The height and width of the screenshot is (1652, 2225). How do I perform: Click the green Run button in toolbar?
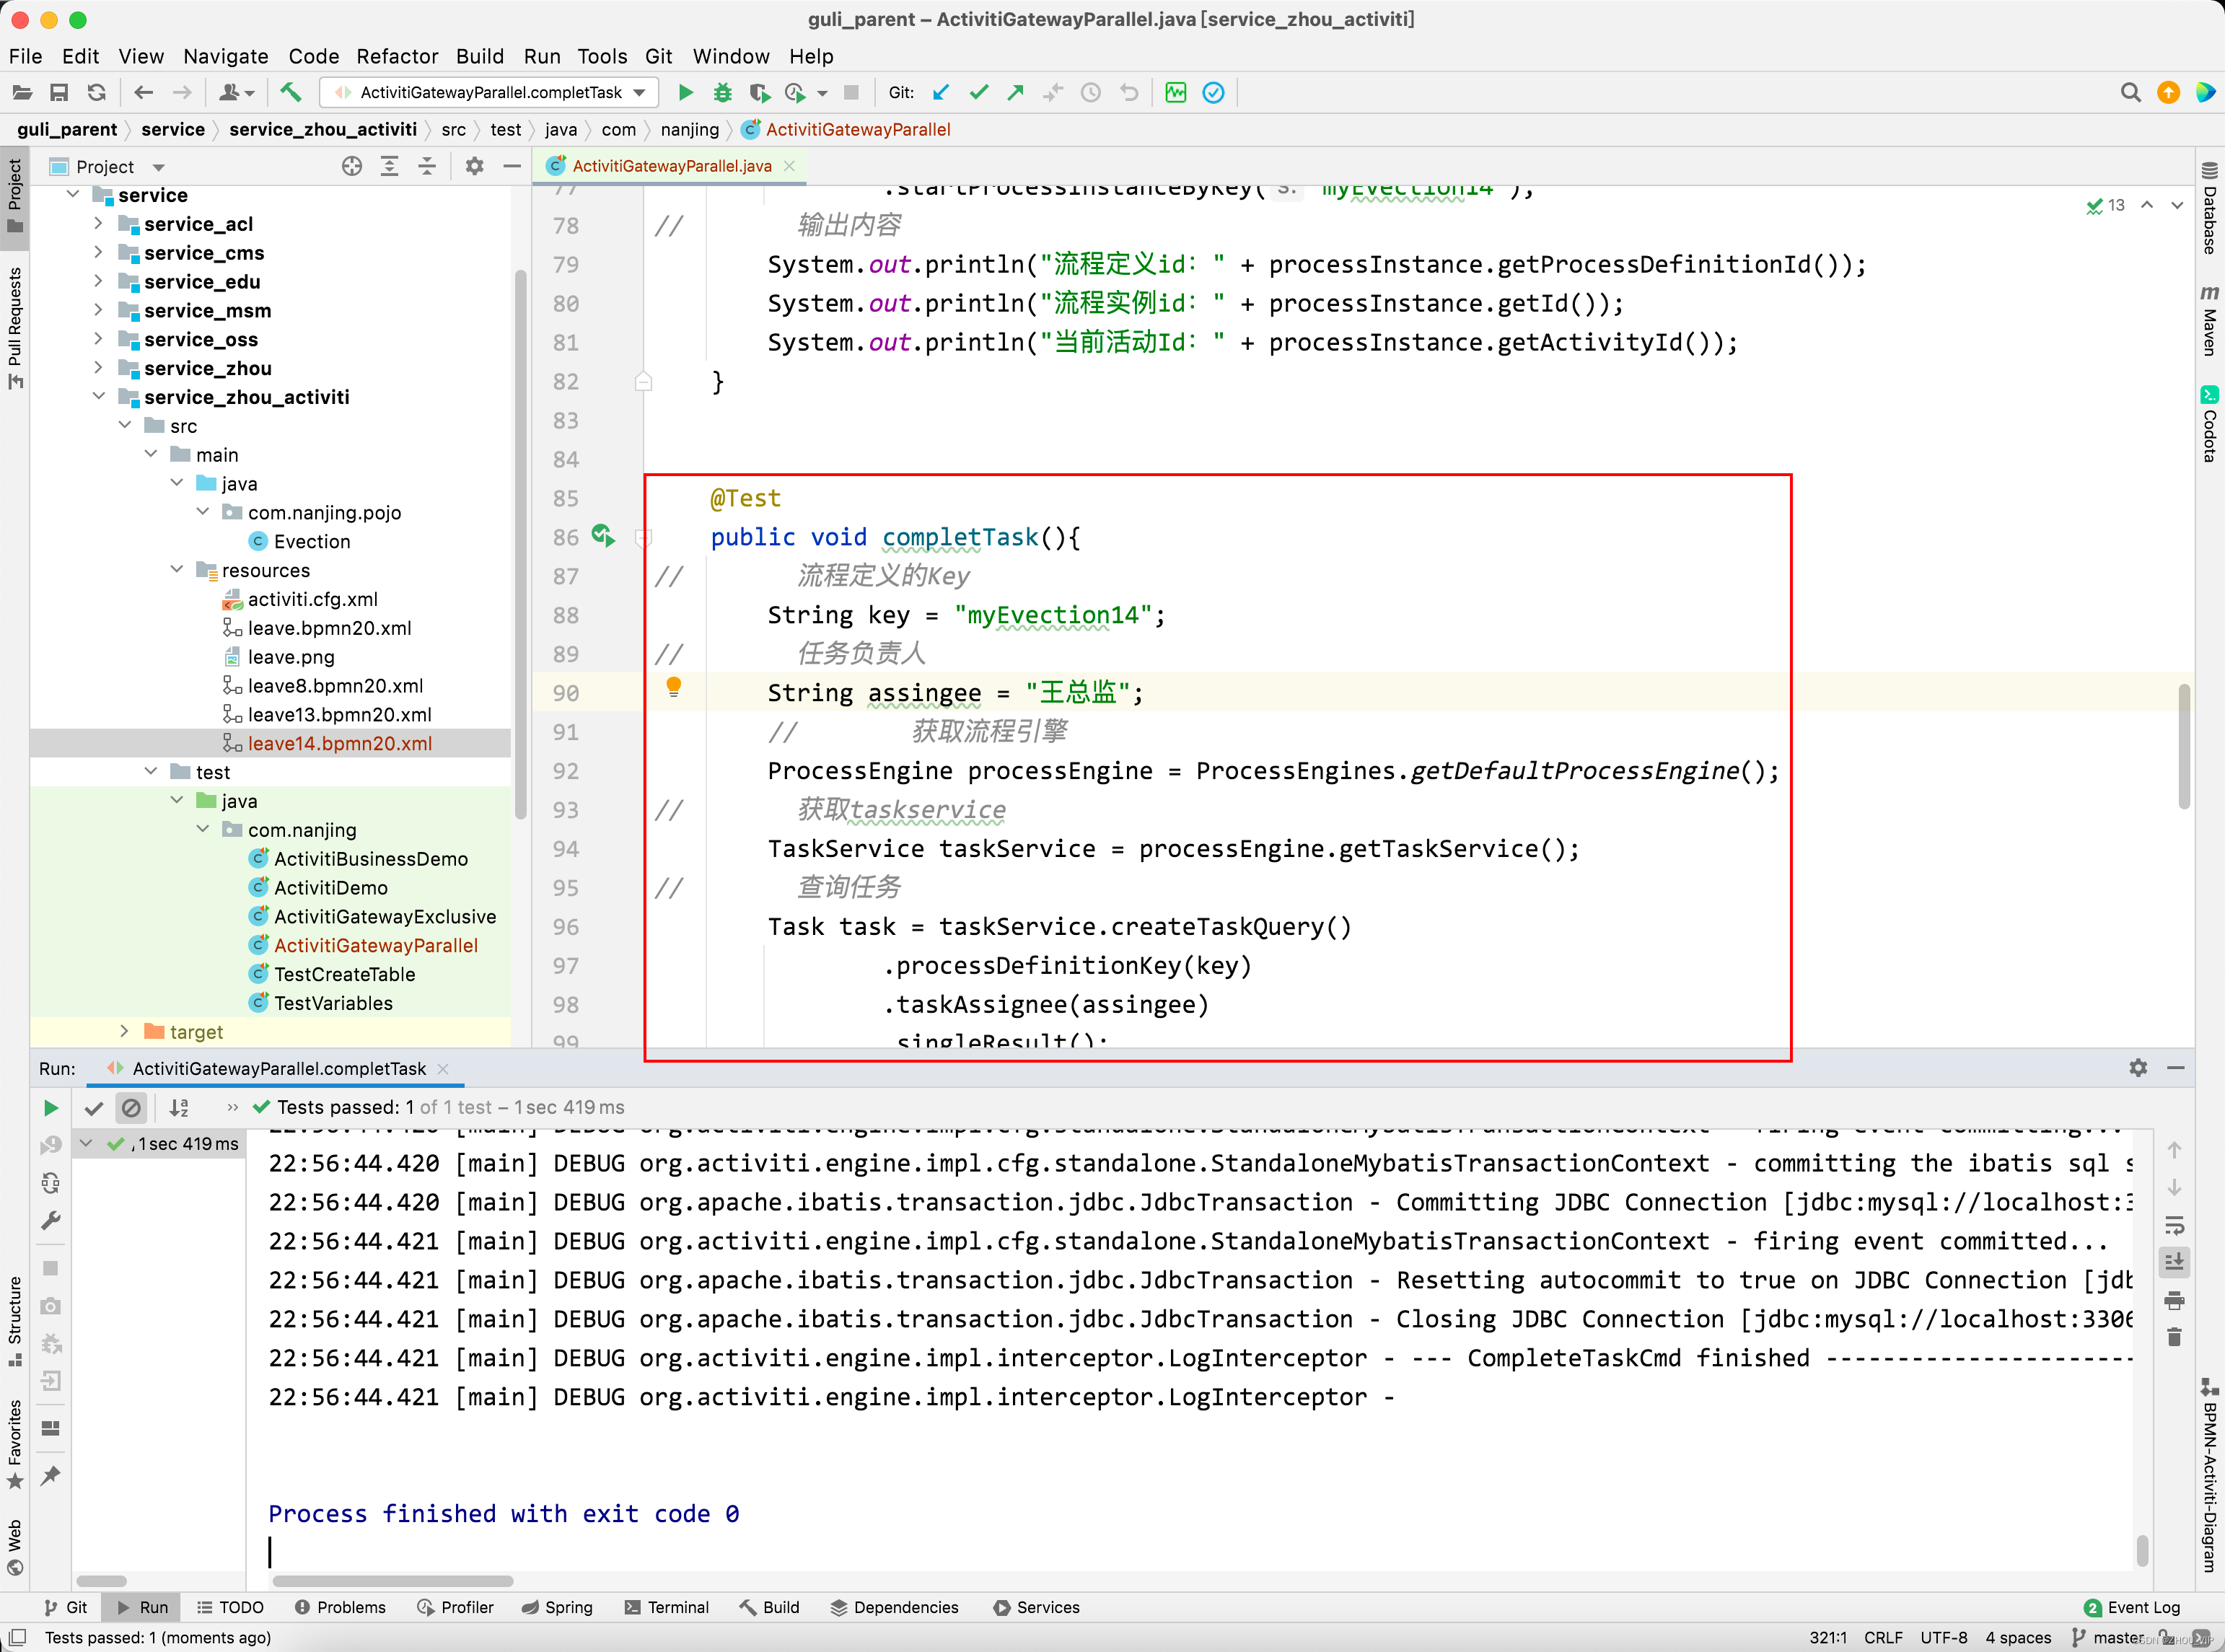(686, 93)
